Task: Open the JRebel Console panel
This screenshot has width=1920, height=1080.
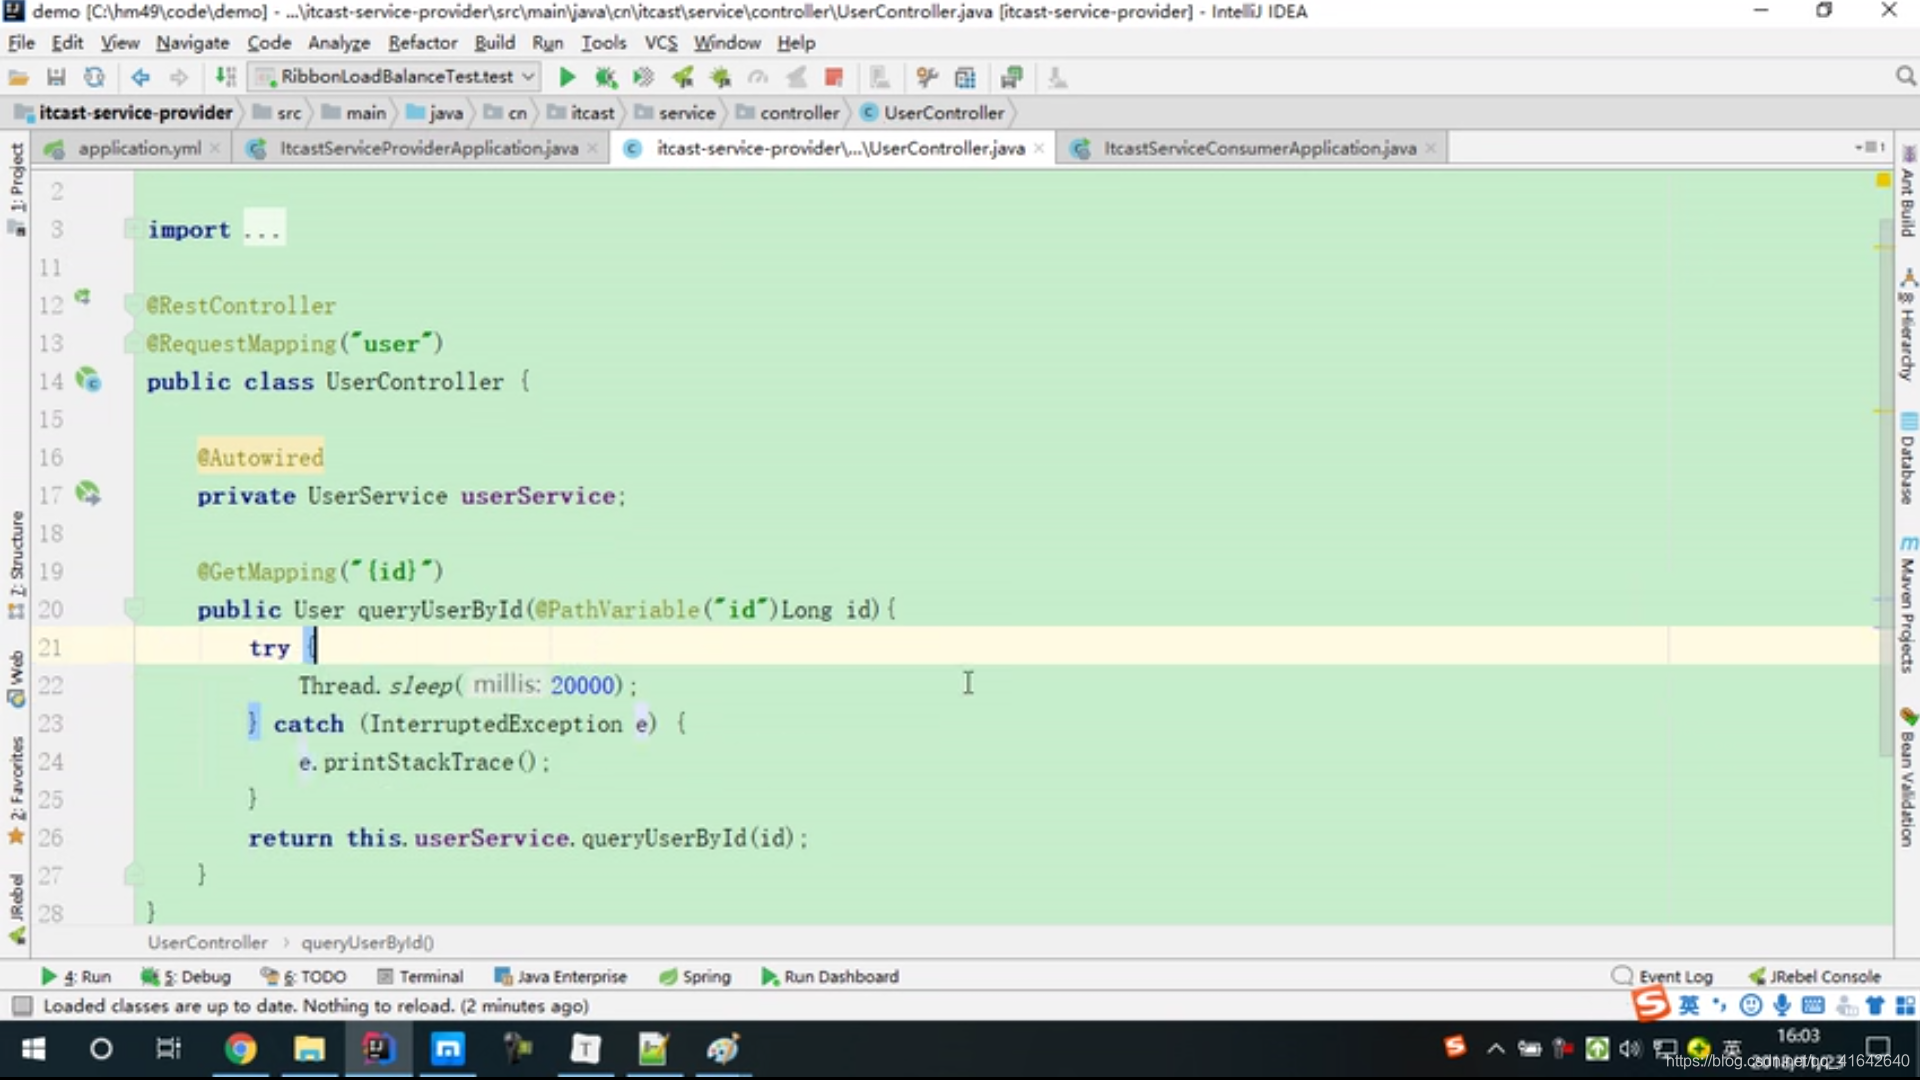Action: click(x=1815, y=976)
